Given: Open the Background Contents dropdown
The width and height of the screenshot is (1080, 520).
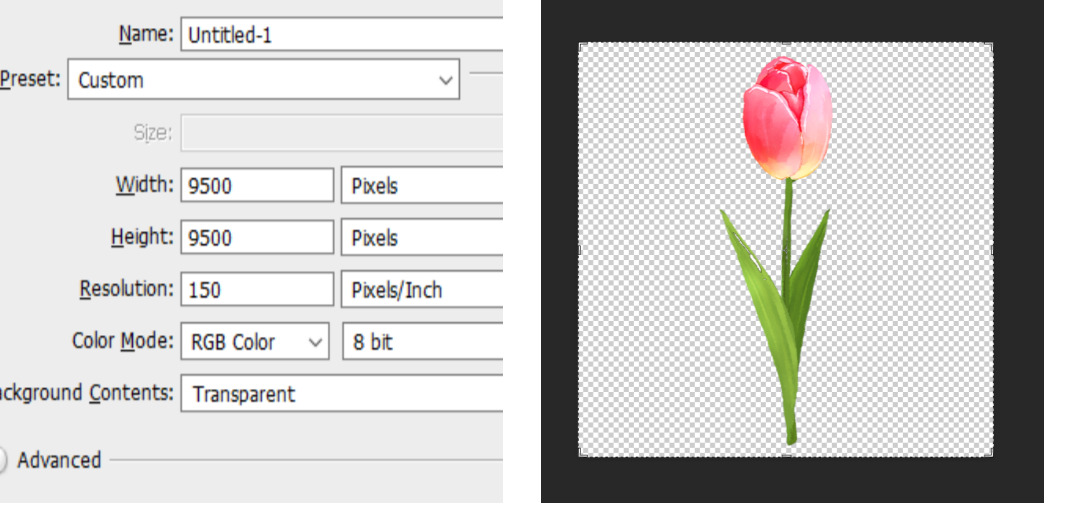Looking at the screenshot, I should click(x=340, y=394).
